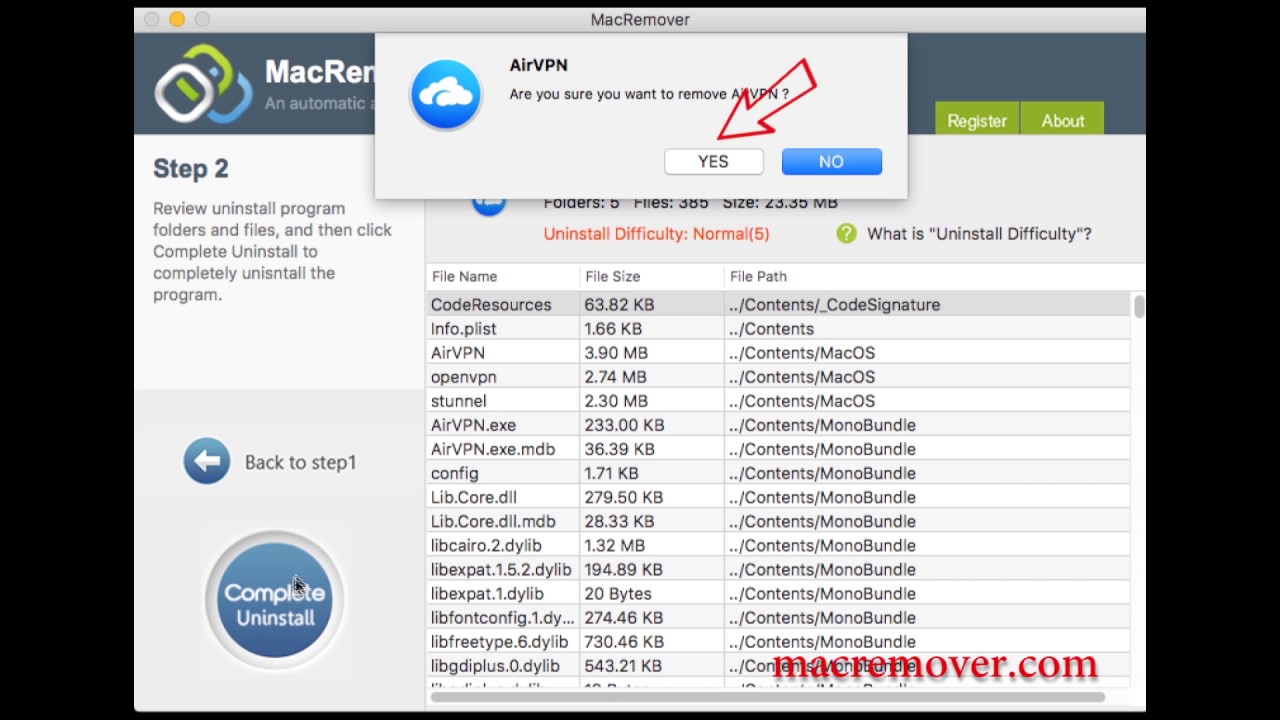Select the AirVPN.exe file row

pos(778,425)
